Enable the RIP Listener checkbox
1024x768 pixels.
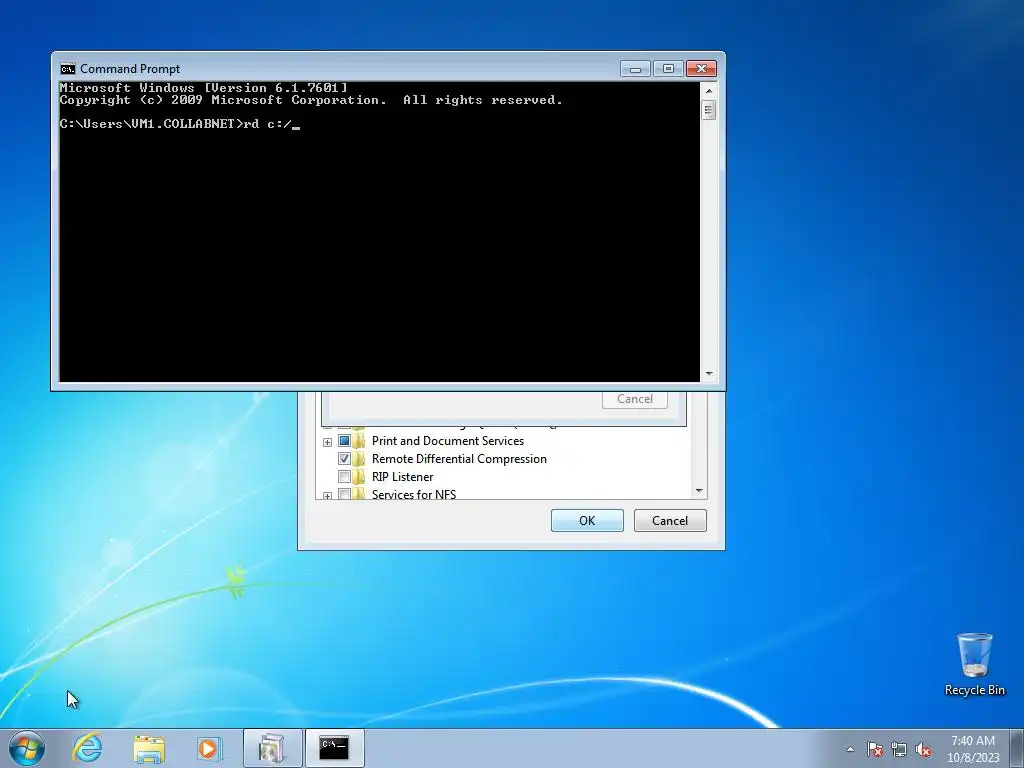tap(344, 477)
